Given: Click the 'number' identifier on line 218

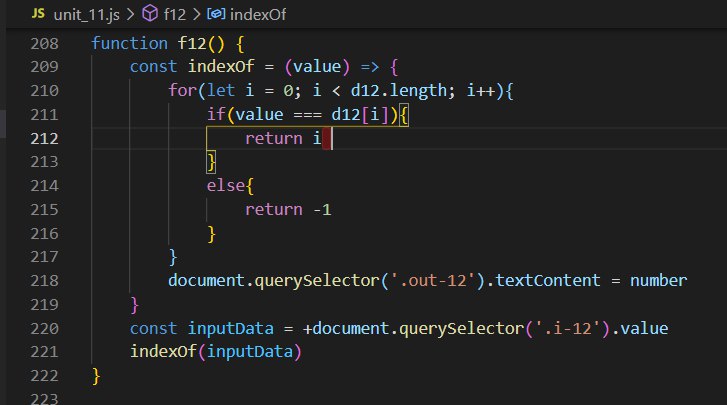Looking at the screenshot, I should (658, 281).
